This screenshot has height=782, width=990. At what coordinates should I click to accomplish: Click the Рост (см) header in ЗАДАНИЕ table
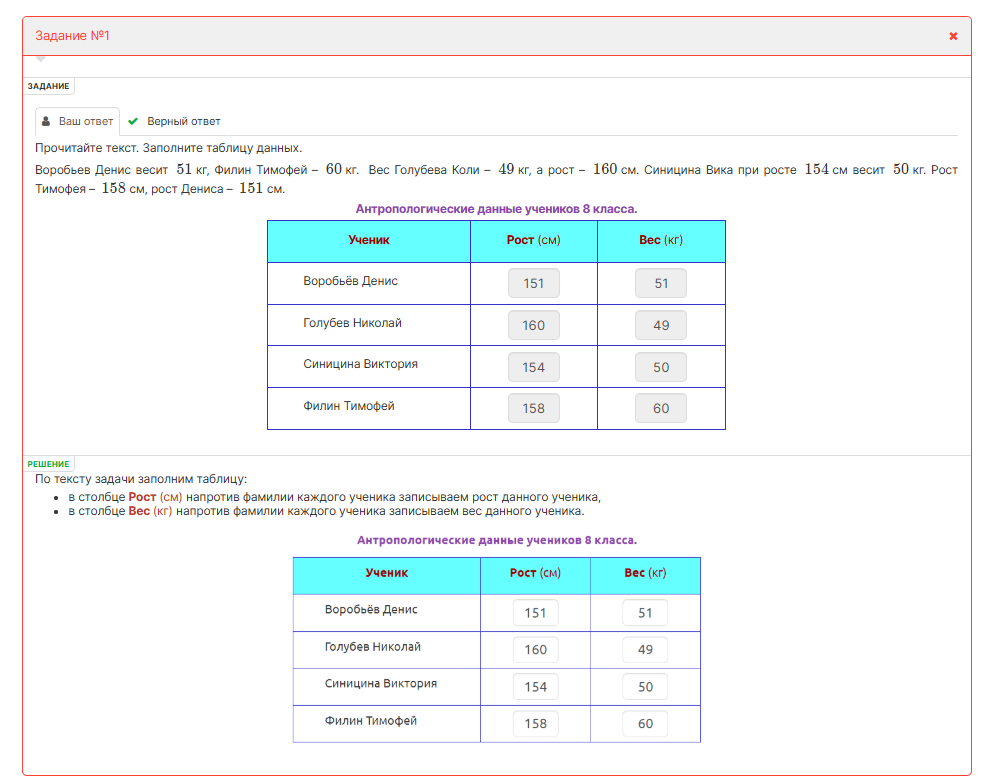[534, 240]
